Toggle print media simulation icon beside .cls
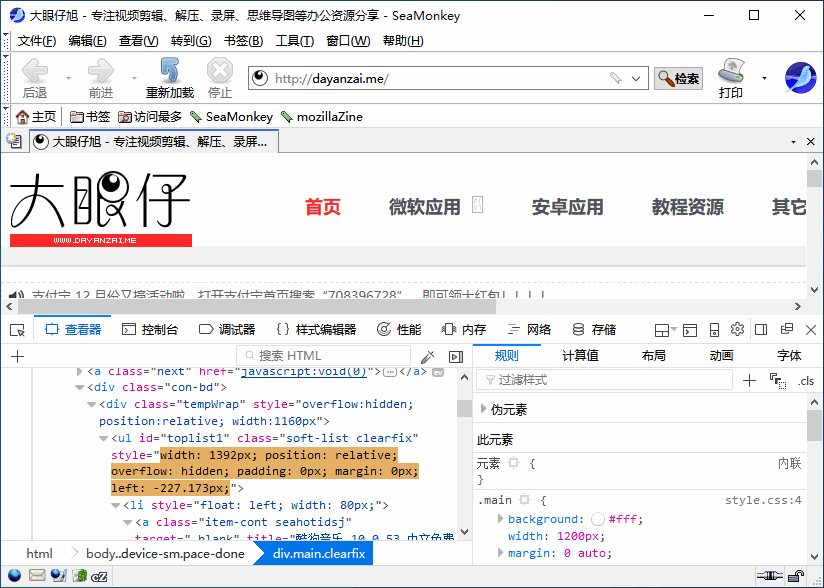 click(x=777, y=380)
